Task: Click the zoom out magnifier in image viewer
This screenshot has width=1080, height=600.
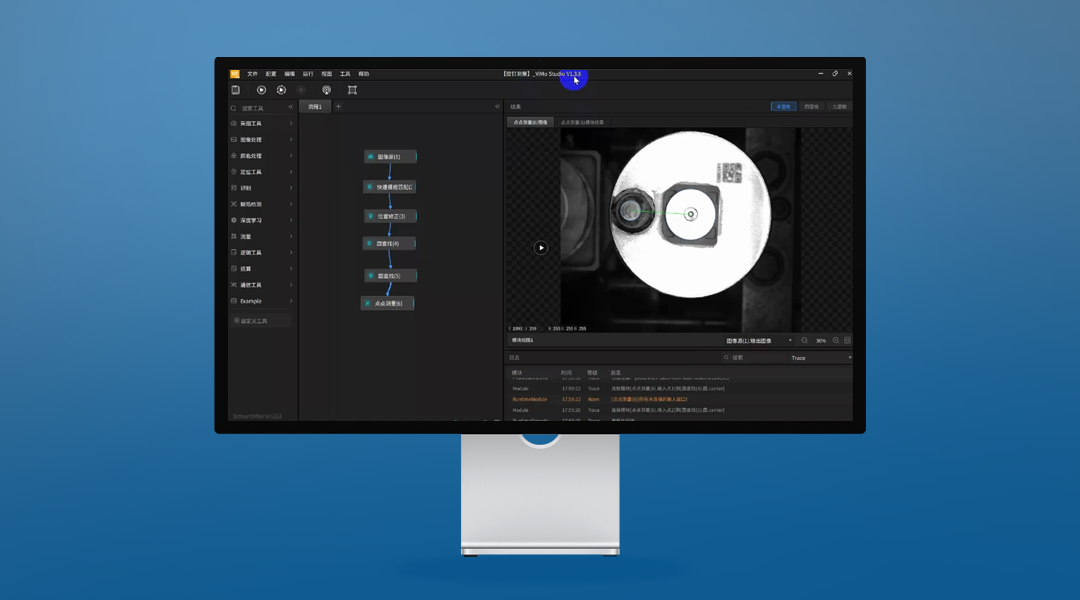Action: click(804, 340)
